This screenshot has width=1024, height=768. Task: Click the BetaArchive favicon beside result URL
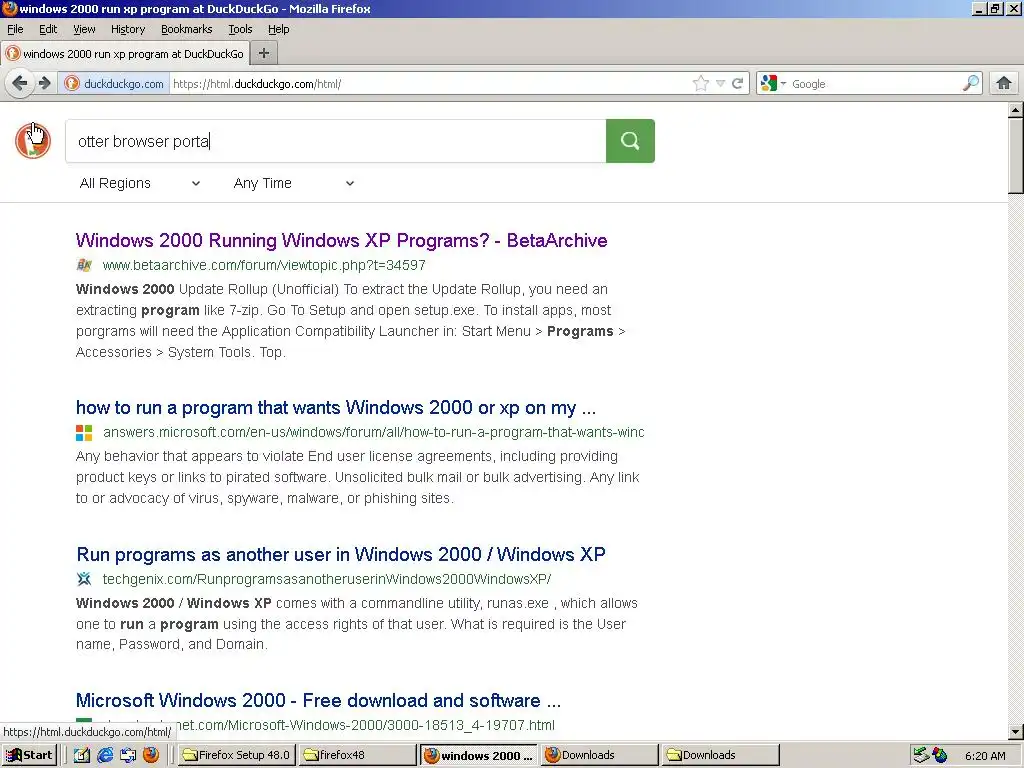tap(84, 265)
